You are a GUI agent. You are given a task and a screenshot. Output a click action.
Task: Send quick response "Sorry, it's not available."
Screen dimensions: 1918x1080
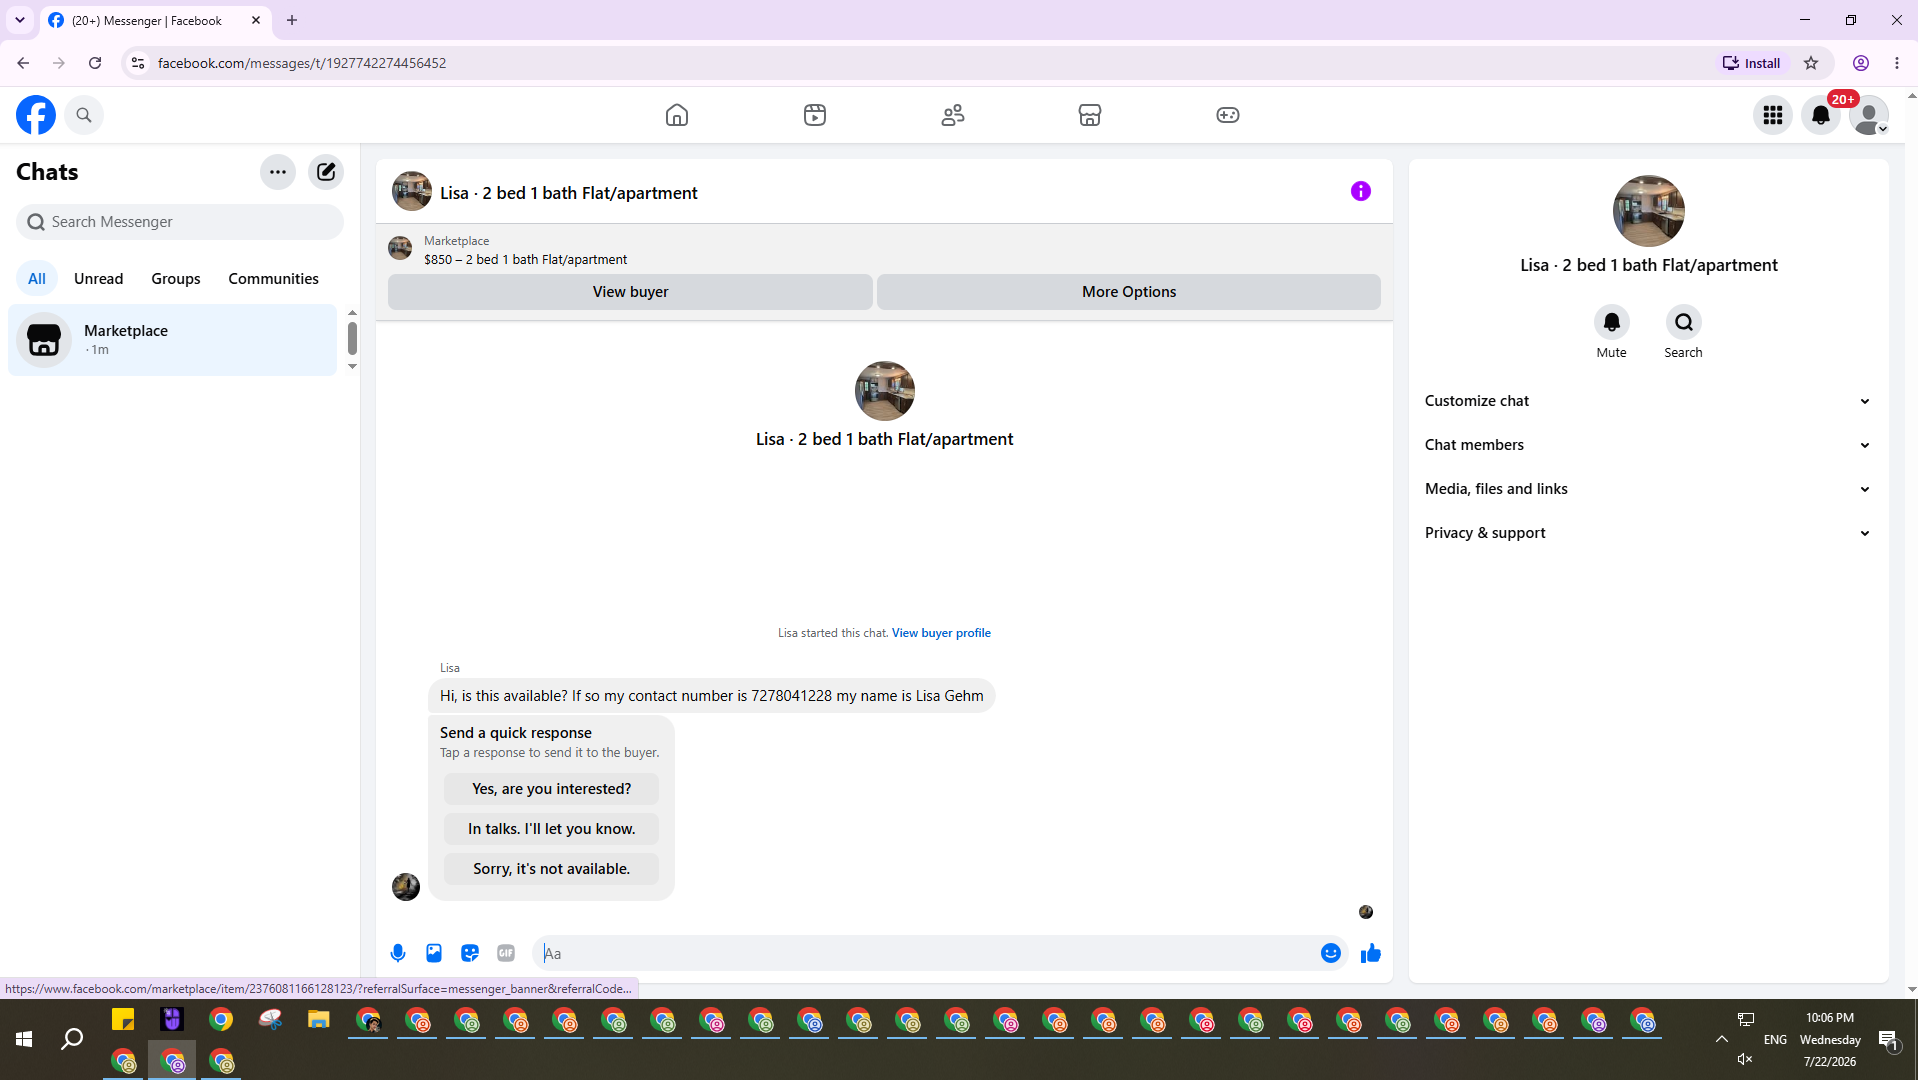551,869
